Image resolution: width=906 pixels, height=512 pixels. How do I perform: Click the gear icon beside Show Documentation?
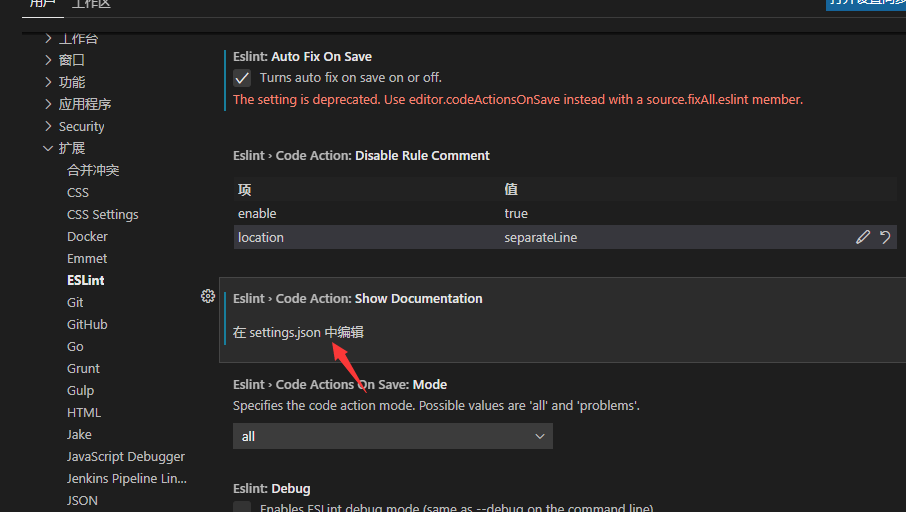click(x=208, y=296)
